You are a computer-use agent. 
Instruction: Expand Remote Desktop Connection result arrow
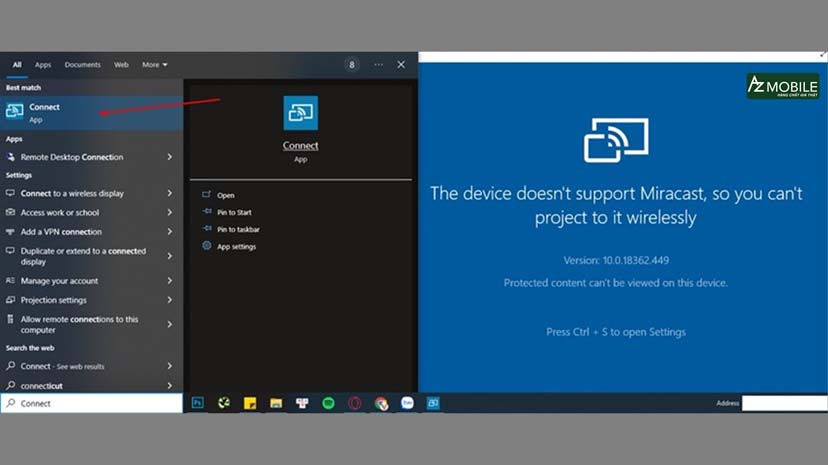(x=170, y=157)
